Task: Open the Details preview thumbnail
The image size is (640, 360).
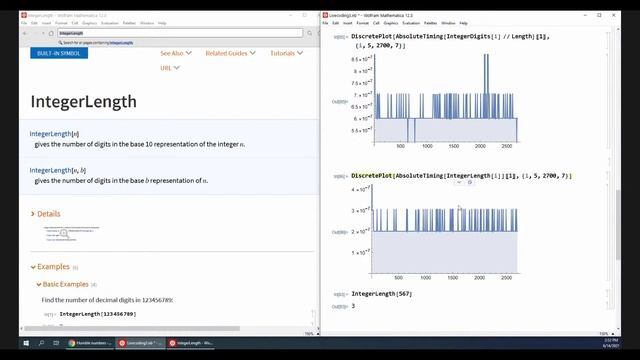Action: [x=71, y=233]
